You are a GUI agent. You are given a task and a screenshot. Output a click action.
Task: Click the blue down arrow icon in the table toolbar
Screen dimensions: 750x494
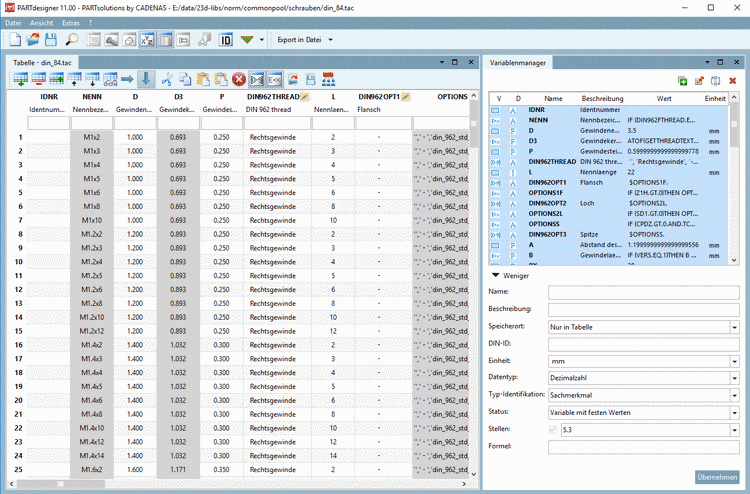(x=147, y=78)
